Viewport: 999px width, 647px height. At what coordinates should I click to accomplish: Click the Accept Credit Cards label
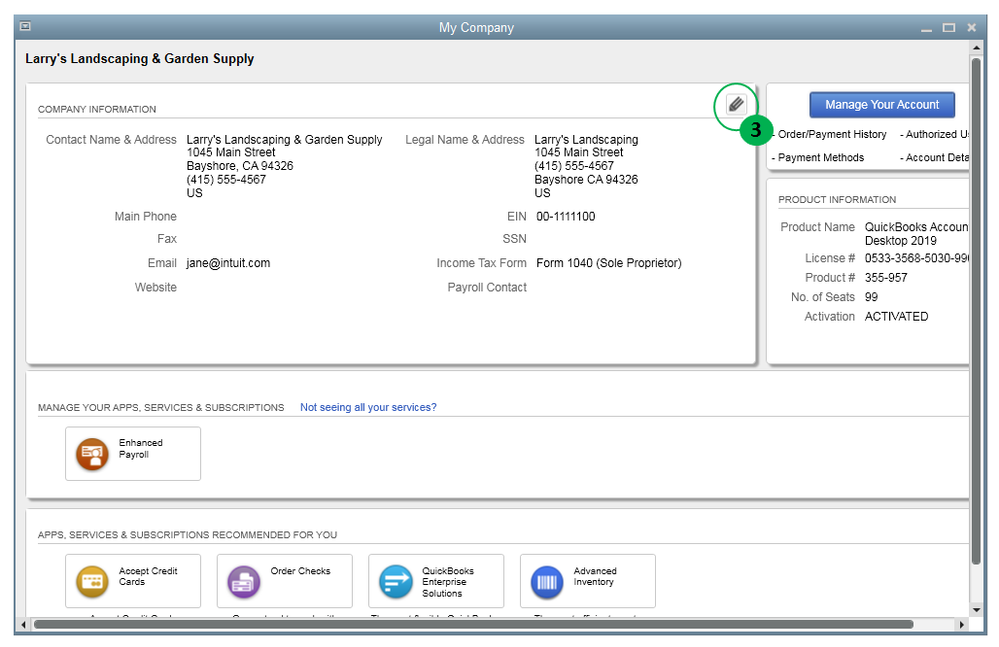click(148, 576)
